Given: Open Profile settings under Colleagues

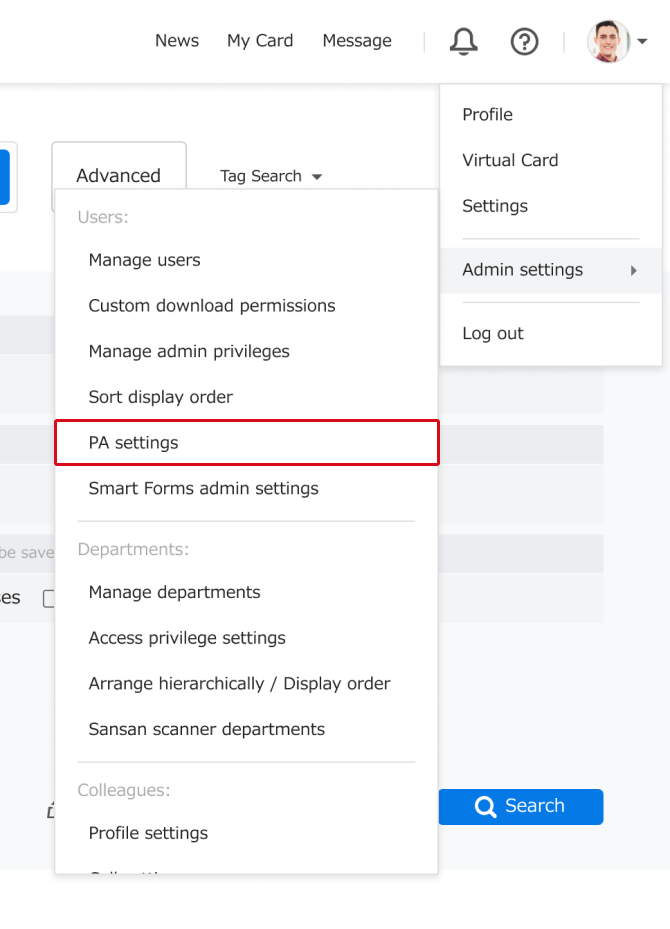Looking at the screenshot, I should click(x=246, y=834).
